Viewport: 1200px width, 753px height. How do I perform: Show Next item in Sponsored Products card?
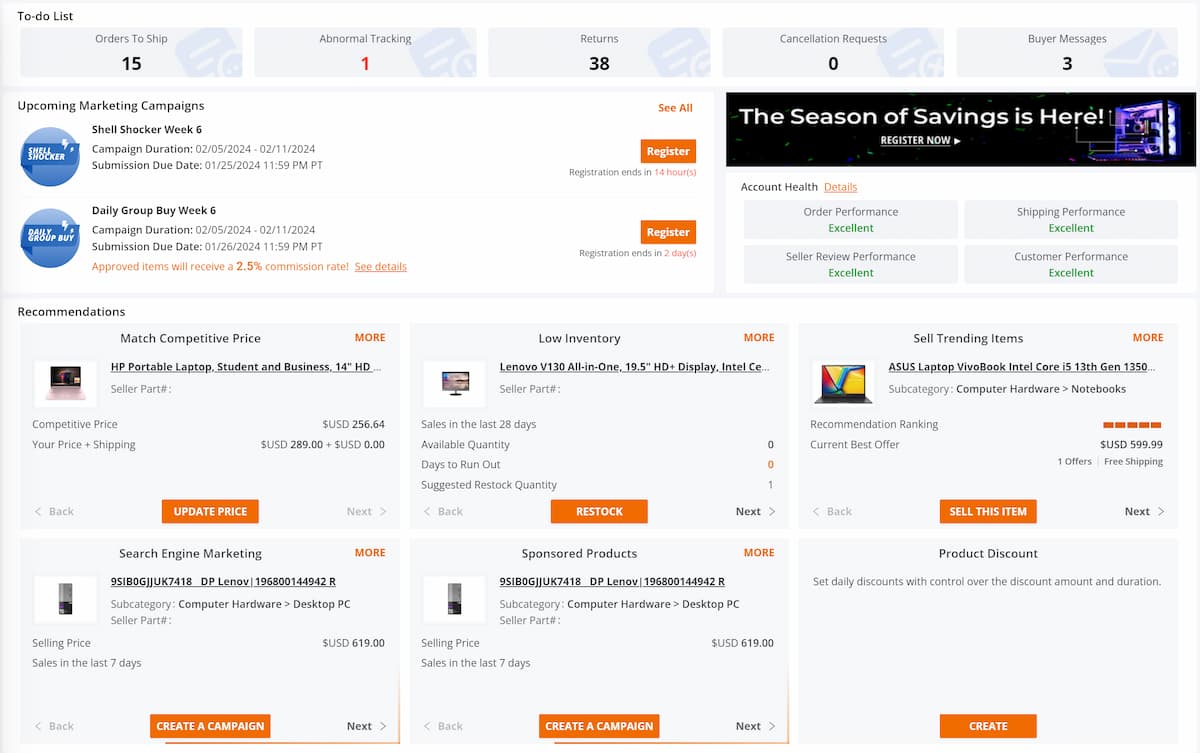pos(755,726)
